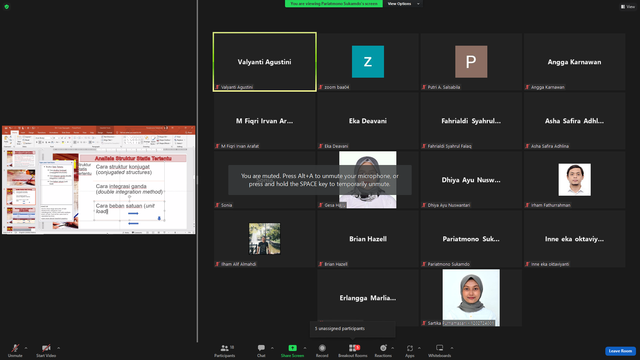Screen dimensions: 640x360
Task: Select Valyanti Agustini video tile
Action: tap(264, 62)
